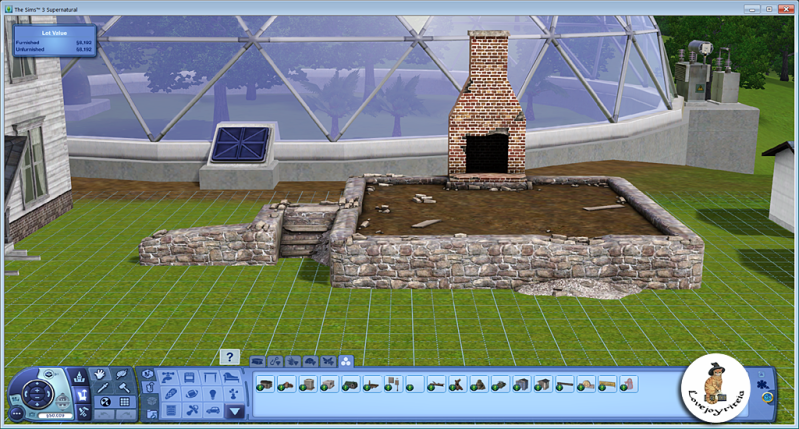Pick the blank catalog thumbnail

(415, 385)
